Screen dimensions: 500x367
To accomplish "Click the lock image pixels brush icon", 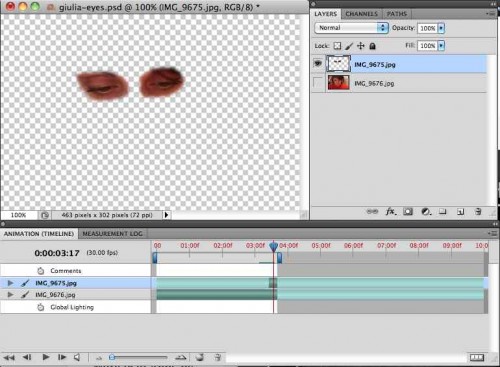I will [x=349, y=46].
